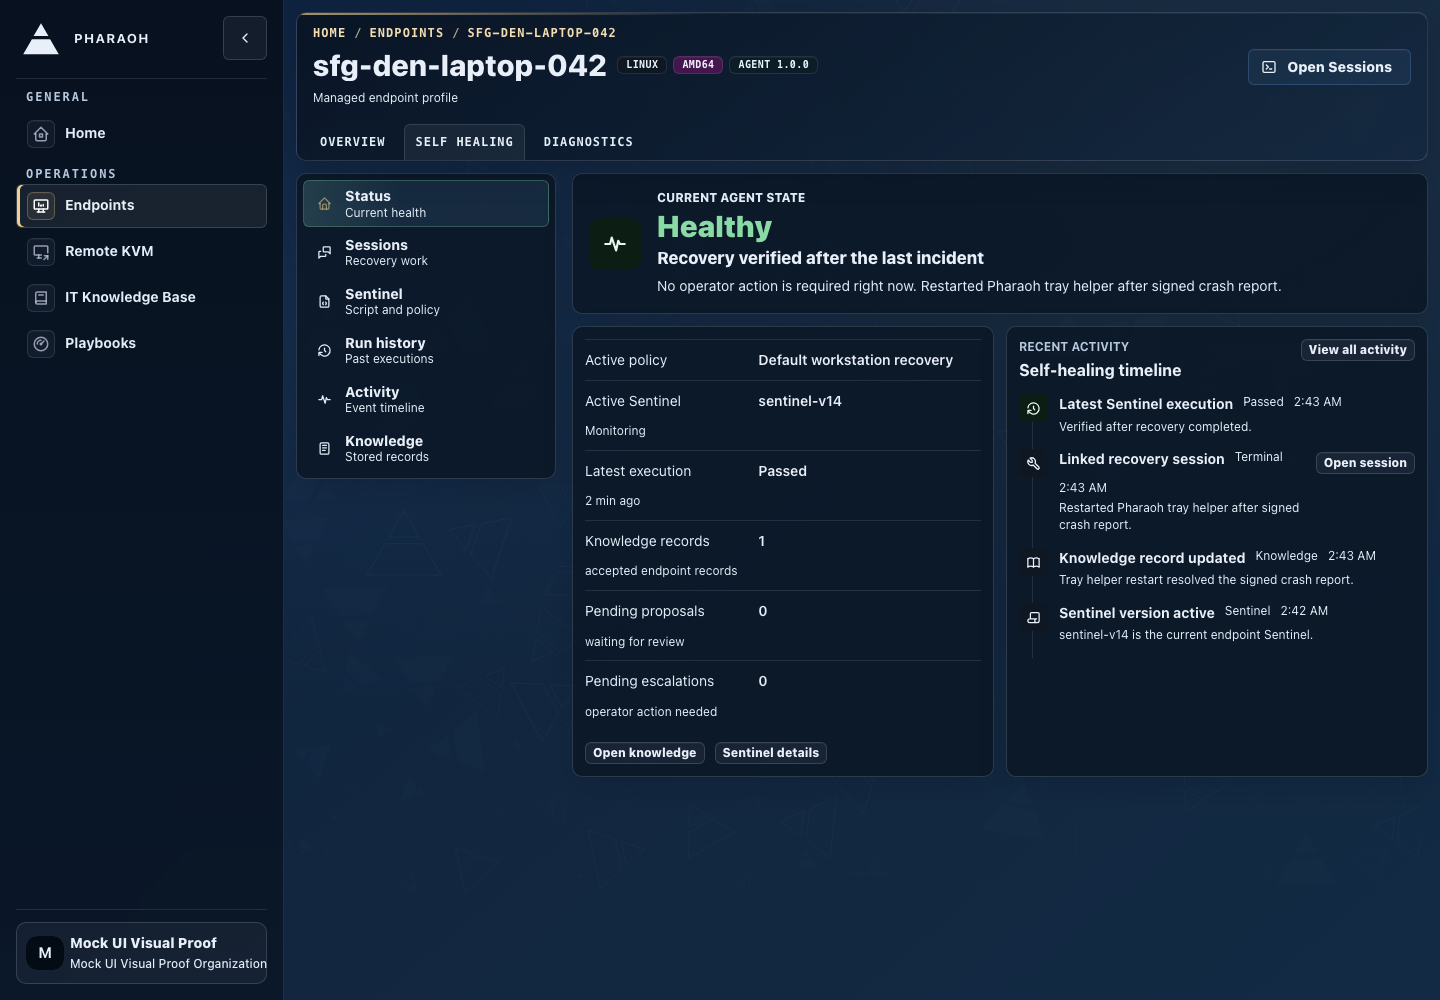Click the Latest execution Passed value
The image size is (1440, 1000).
coord(782,471)
